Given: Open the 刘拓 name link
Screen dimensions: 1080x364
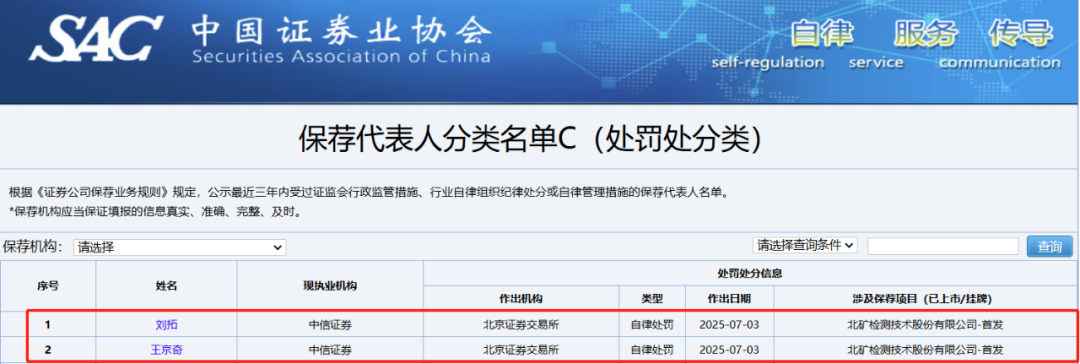Looking at the screenshot, I should tap(167, 324).
